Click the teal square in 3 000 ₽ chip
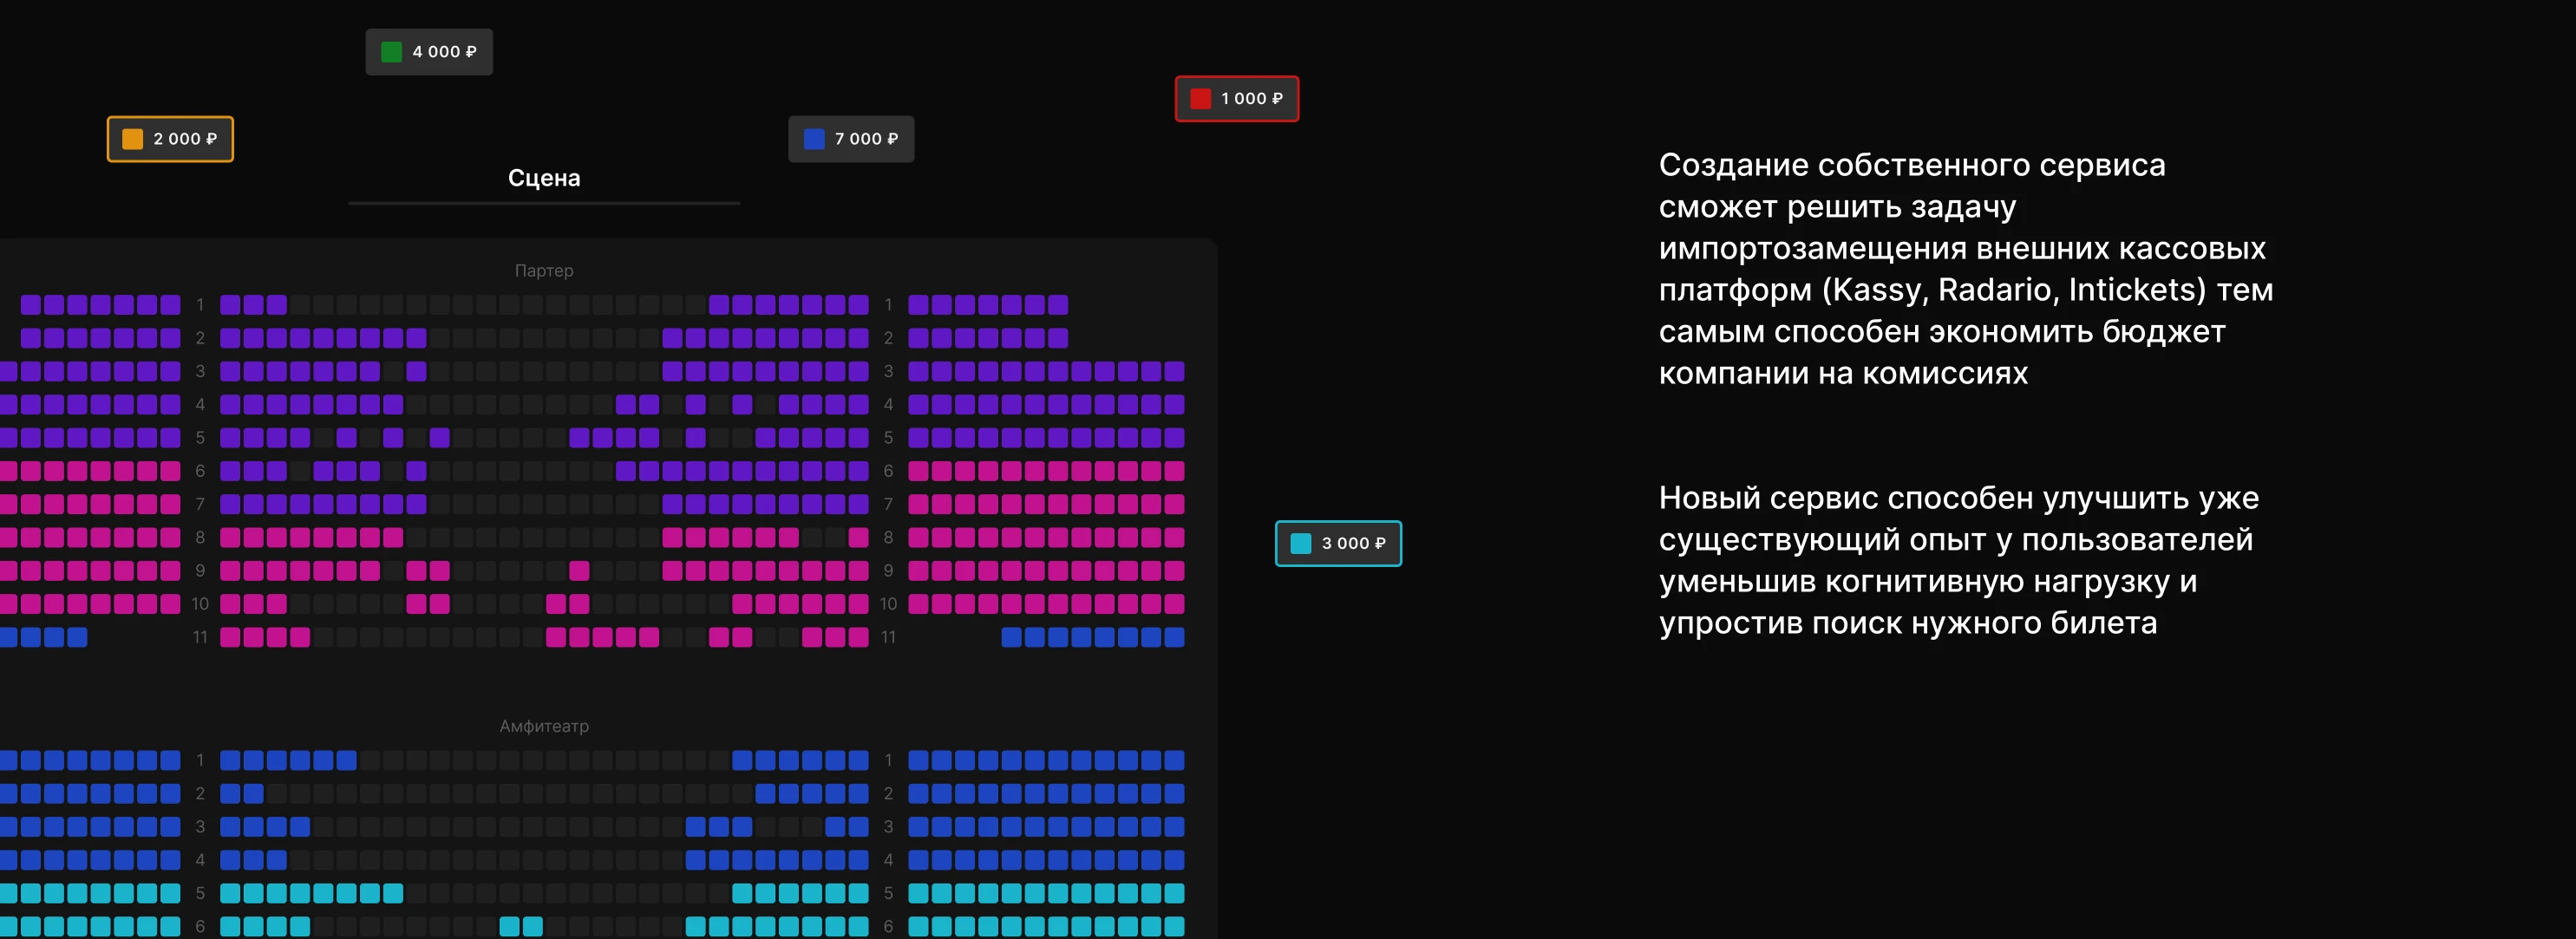The height and width of the screenshot is (939, 2576). [x=1301, y=544]
